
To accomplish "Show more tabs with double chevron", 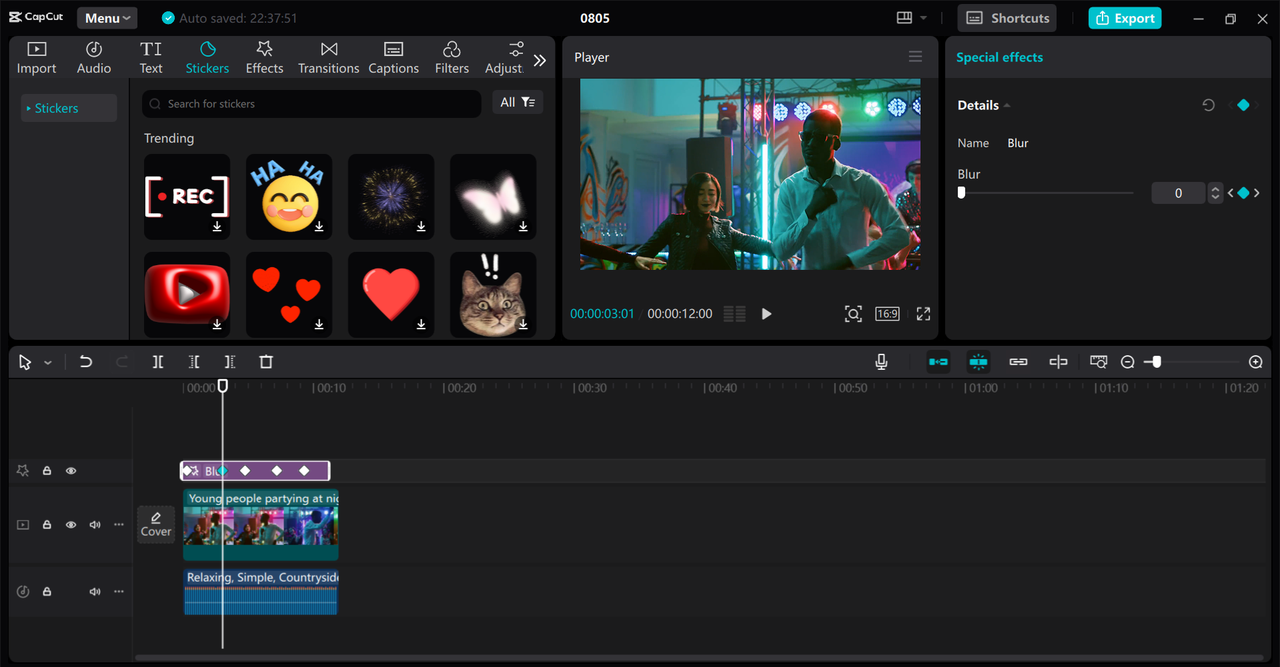I will pyautogui.click(x=540, y=60).
